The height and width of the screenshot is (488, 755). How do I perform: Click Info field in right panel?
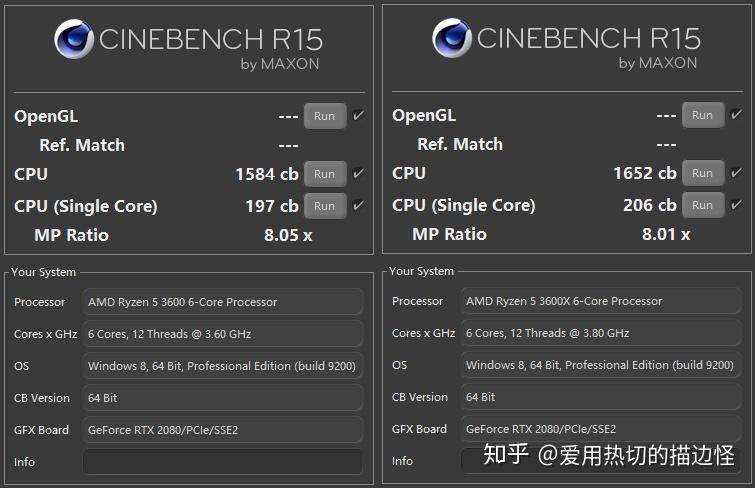click(x=600, y=461)
